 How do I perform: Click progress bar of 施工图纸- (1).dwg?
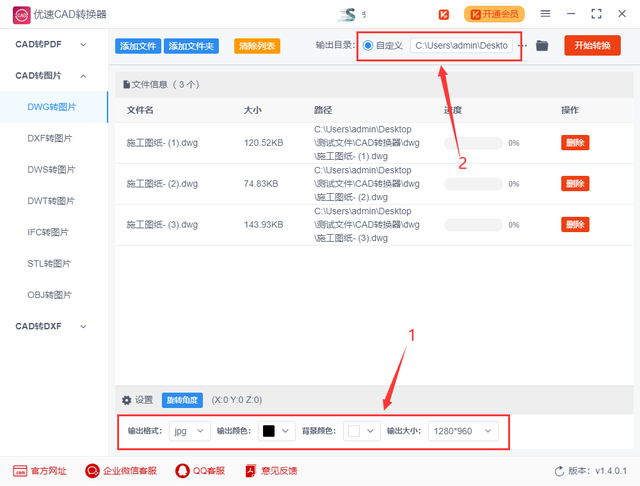pyautogui.click(x=473, y=143)
